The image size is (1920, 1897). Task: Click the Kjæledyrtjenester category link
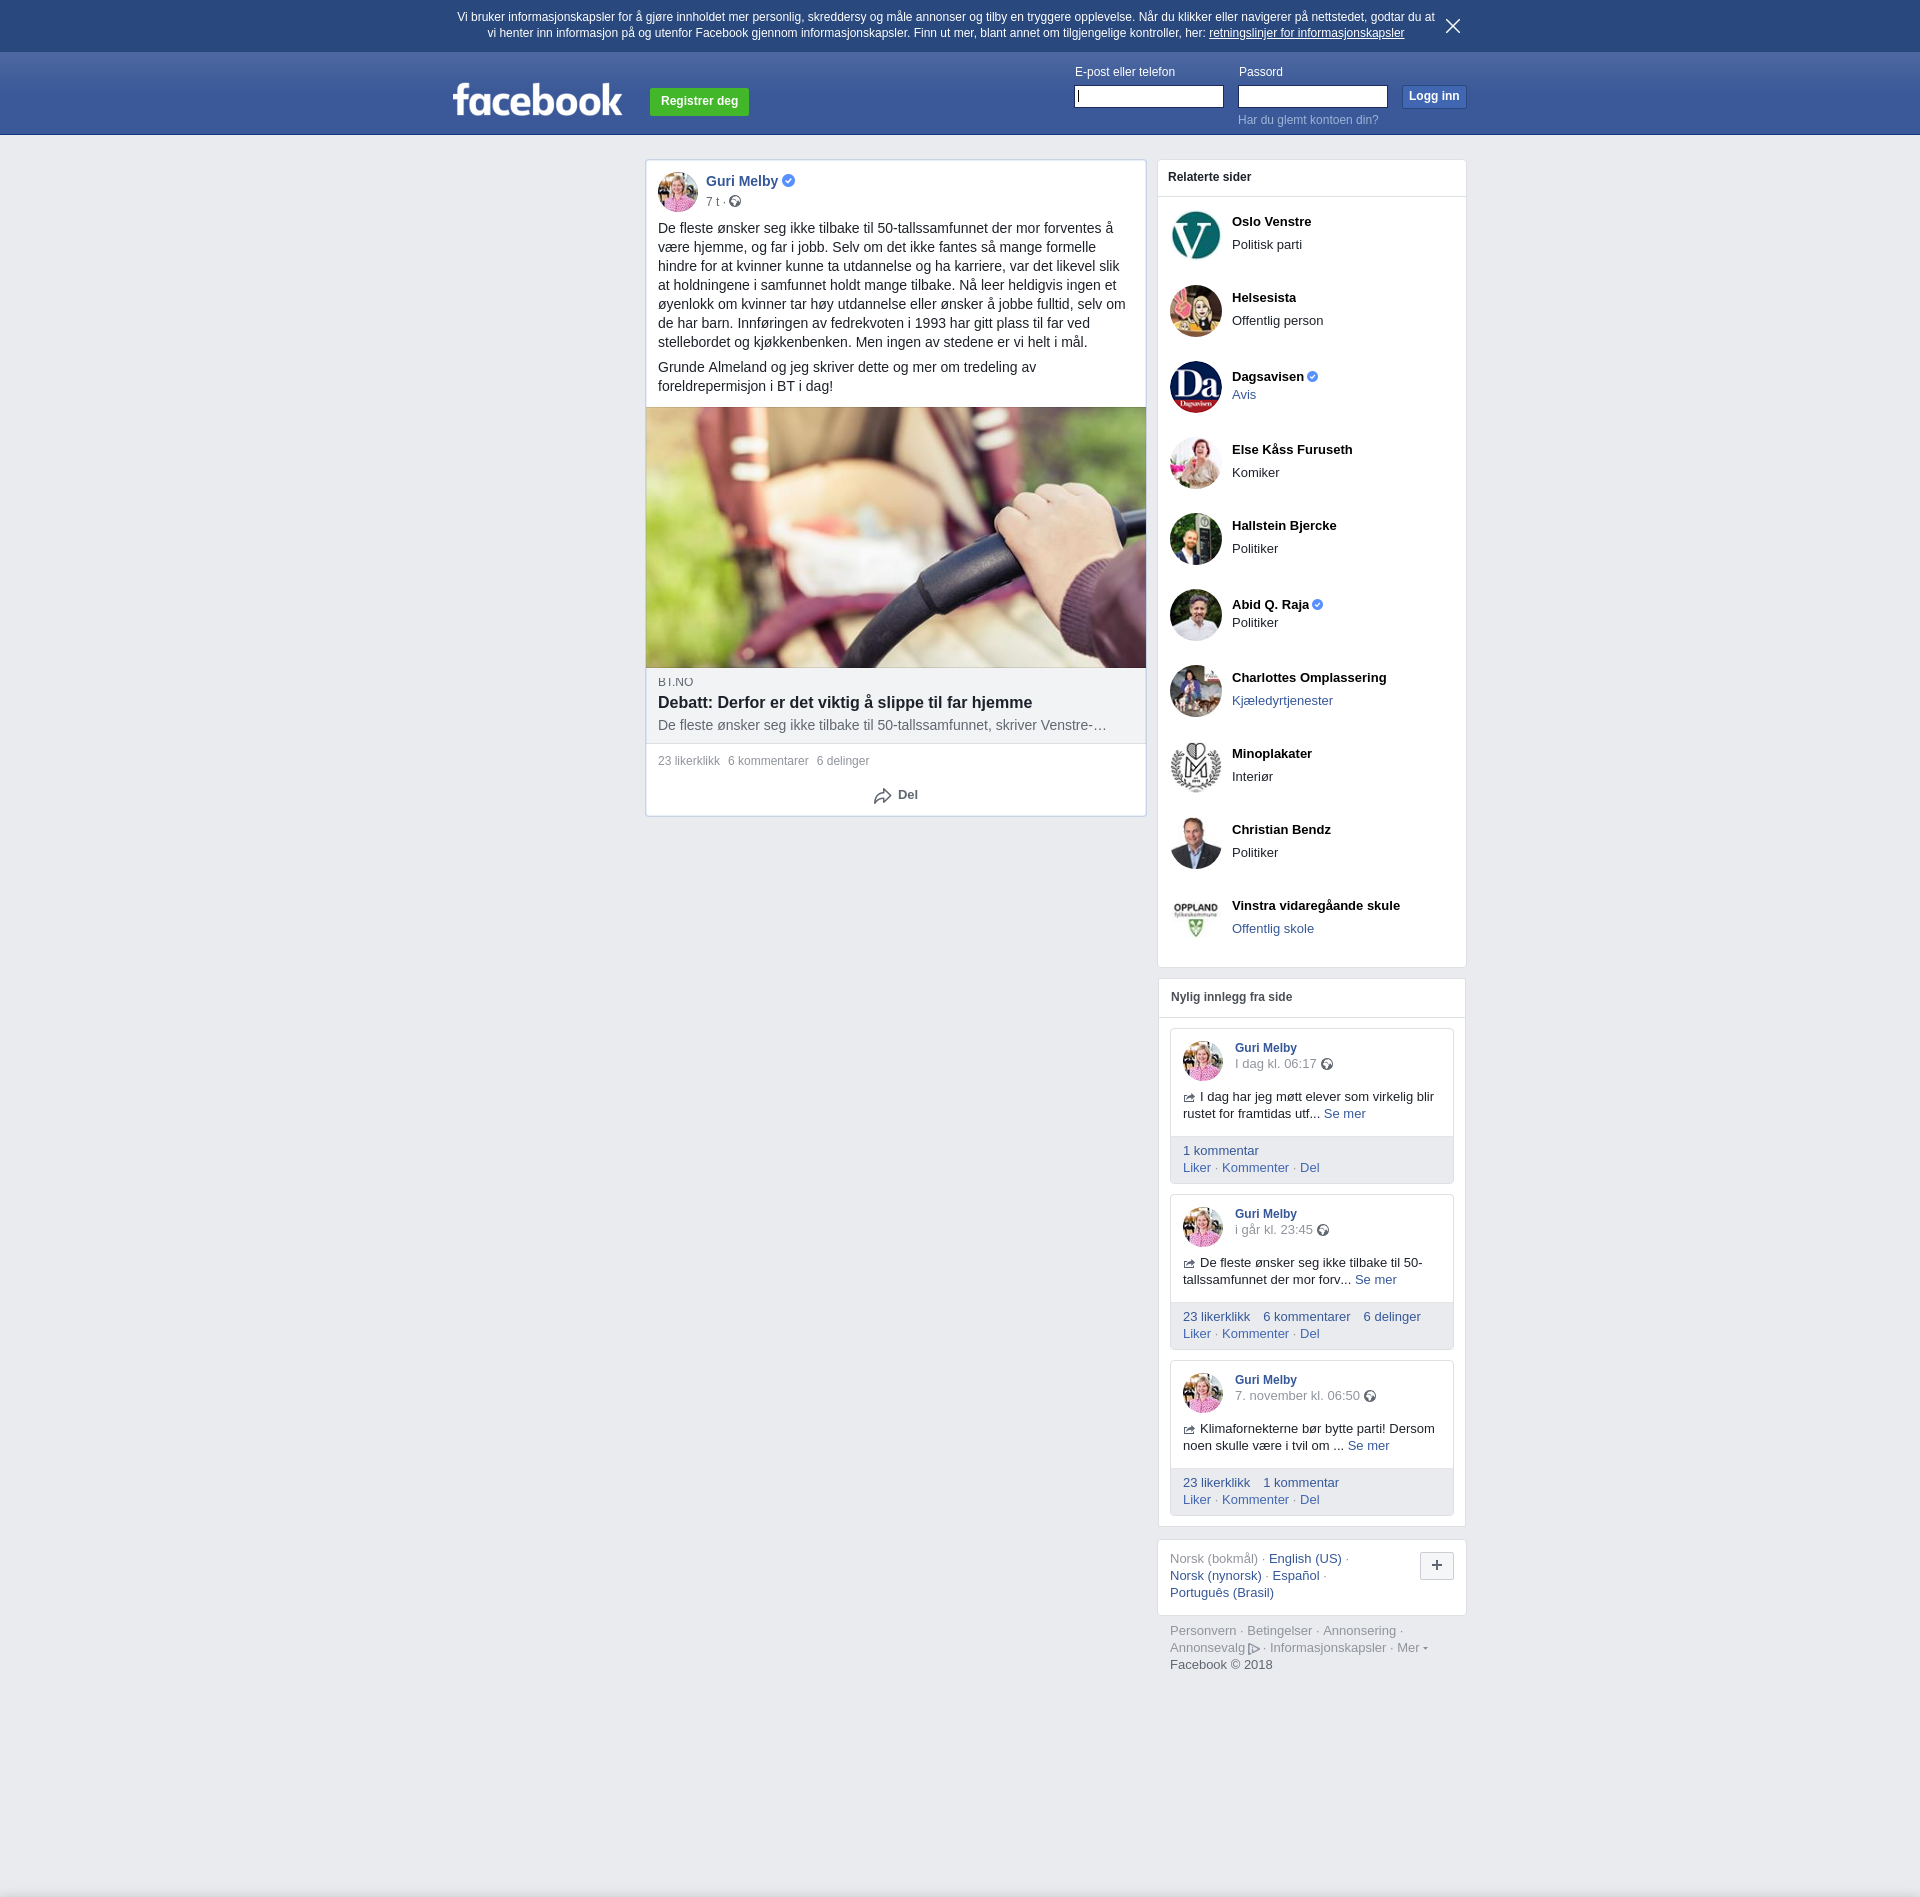pos(1282,701)
